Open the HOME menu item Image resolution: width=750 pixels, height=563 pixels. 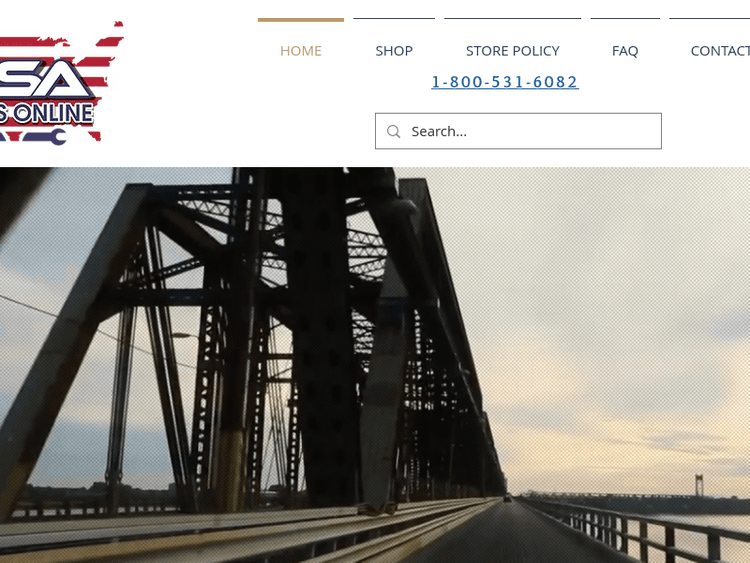(x=301, y=51)
